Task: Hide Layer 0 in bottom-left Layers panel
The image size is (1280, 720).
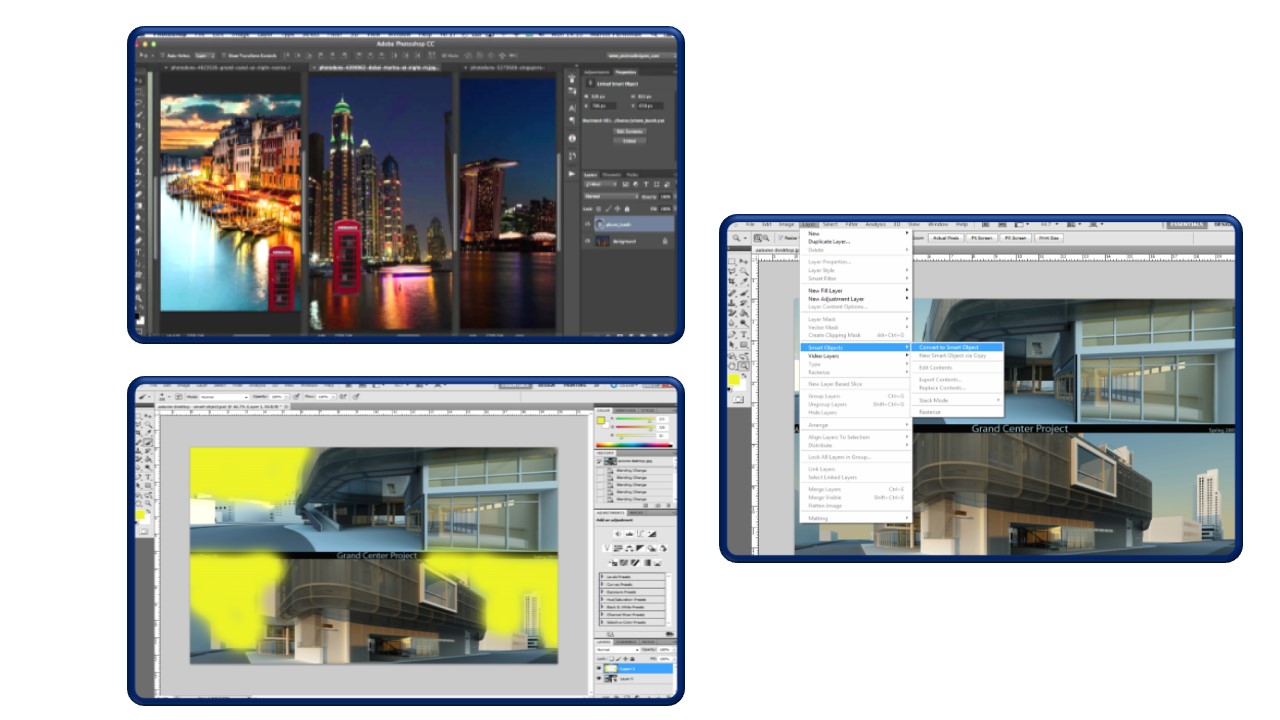Action: [598, 678]
